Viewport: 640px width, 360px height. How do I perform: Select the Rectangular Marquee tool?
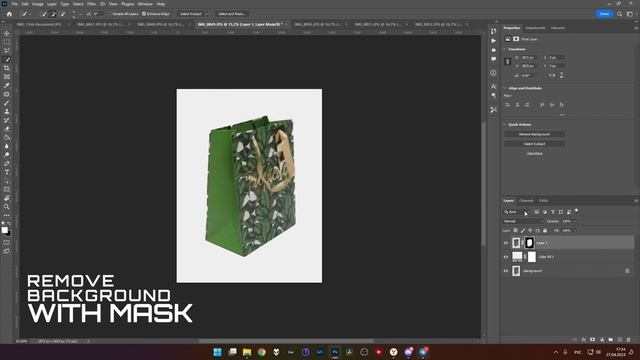click(x=7, y=42)
